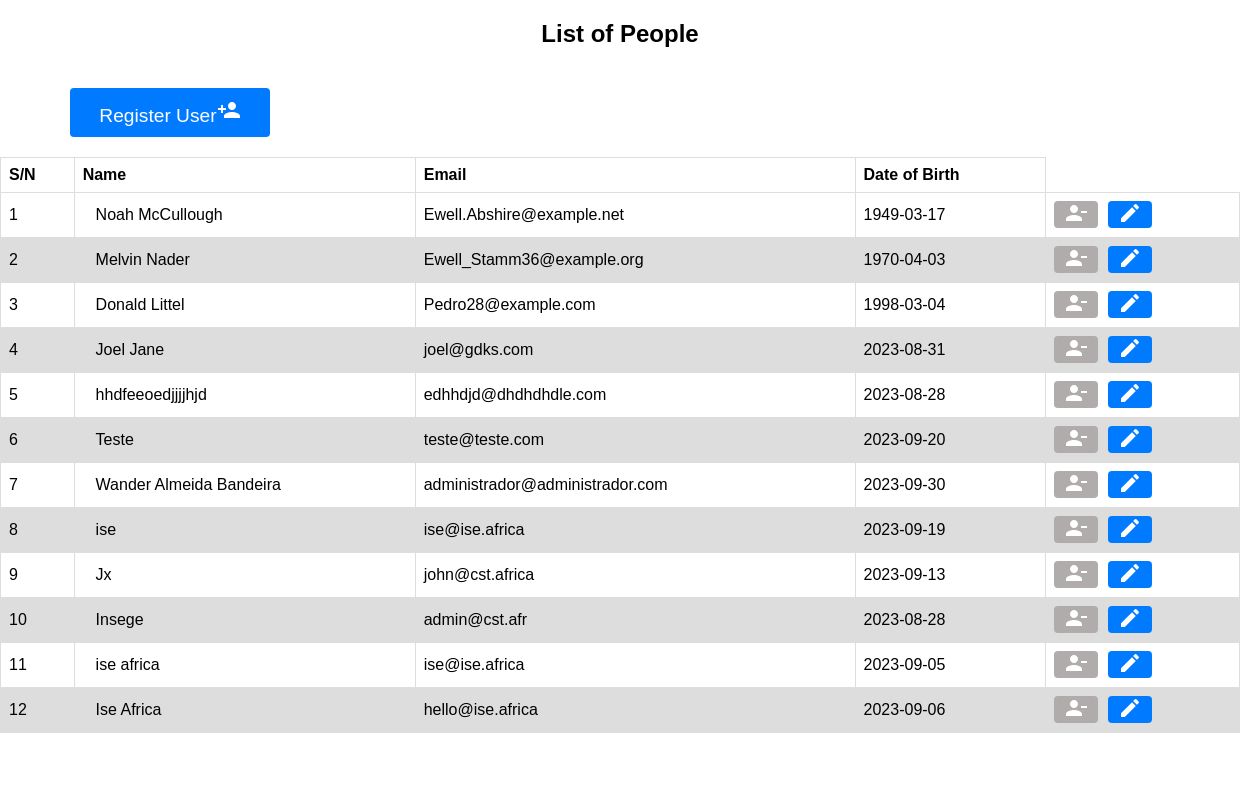
Task: Click birth date 2023-09-06
Action: 904,710
